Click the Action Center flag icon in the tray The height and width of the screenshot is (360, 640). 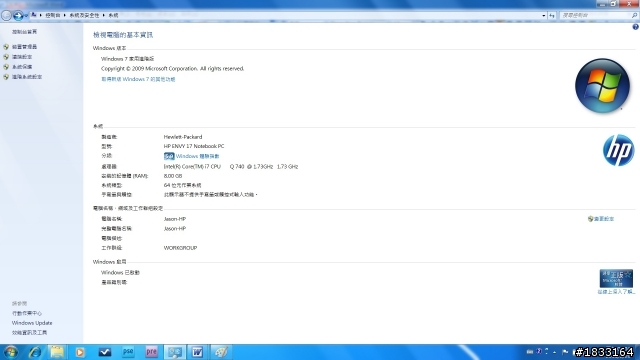coord(565,352)
